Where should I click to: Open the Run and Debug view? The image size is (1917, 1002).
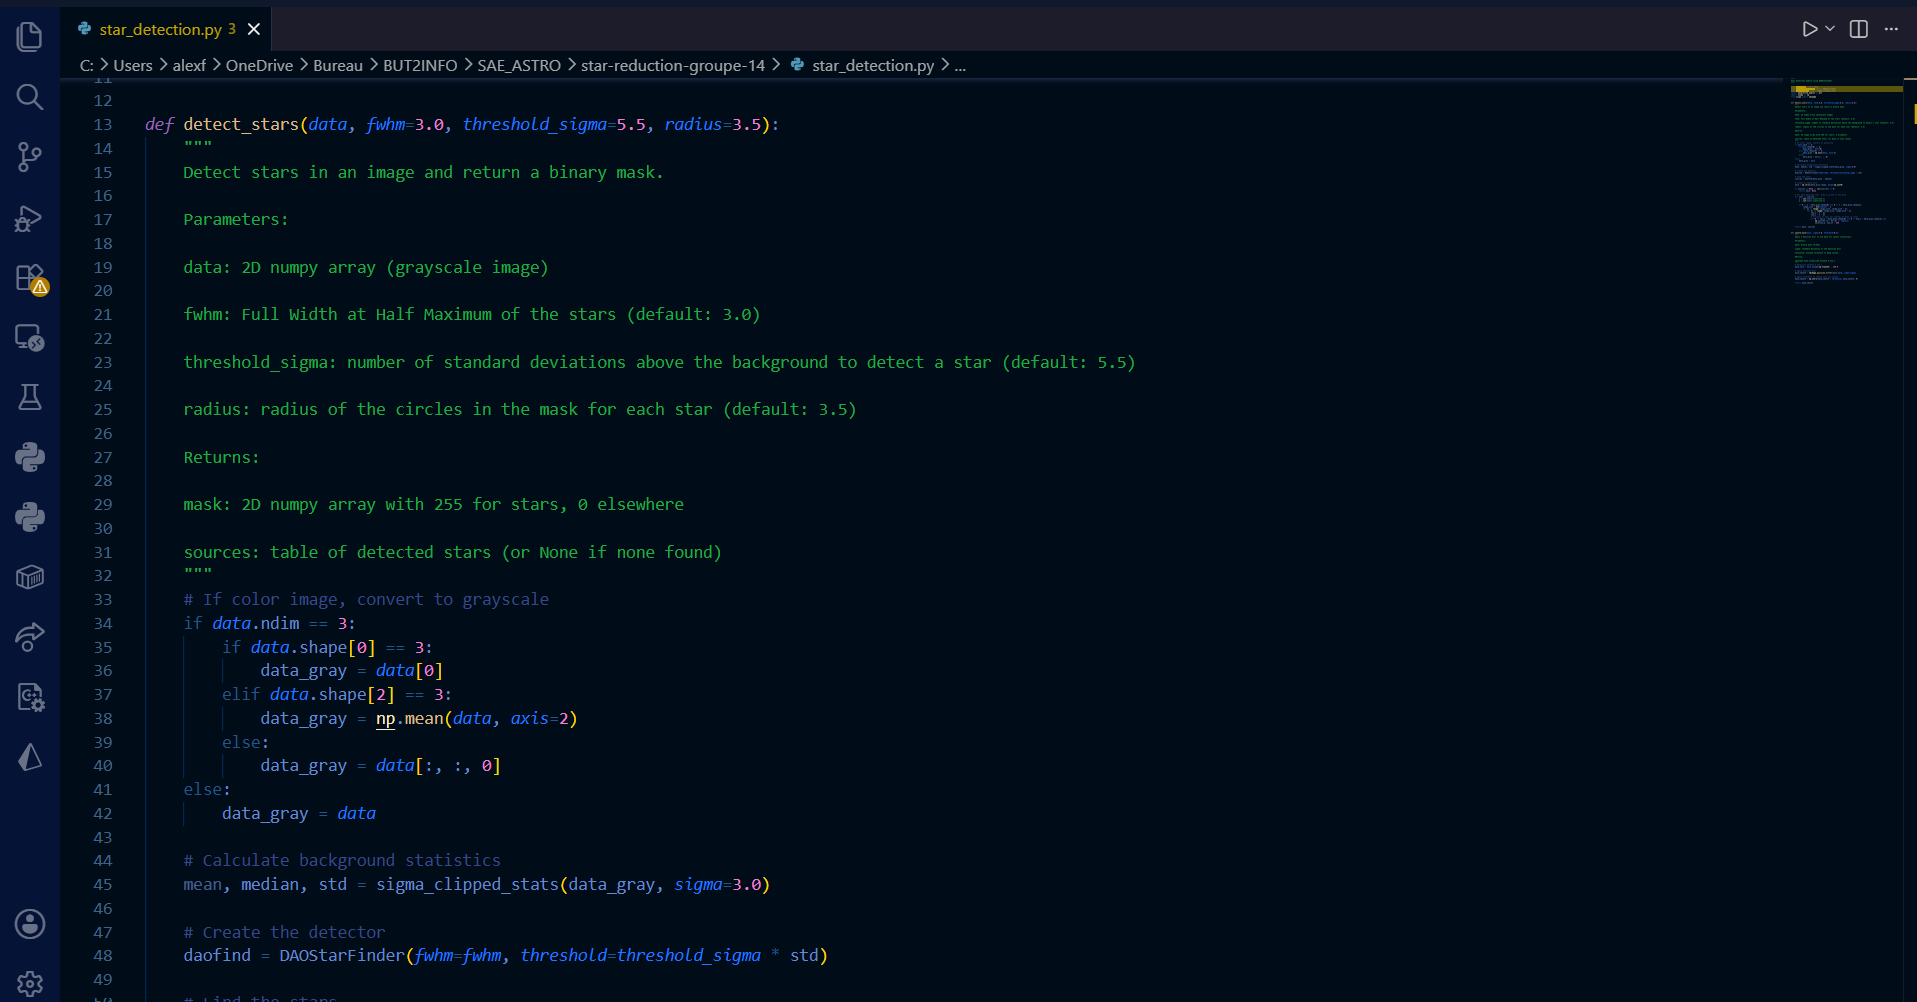click(30, 217)
